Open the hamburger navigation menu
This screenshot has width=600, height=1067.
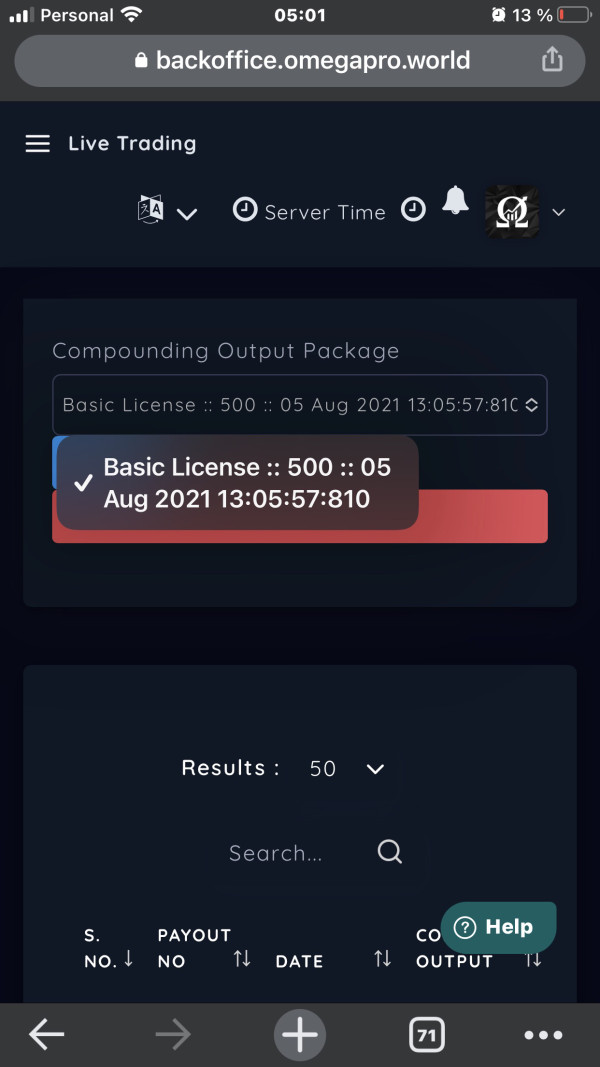tap(37, 144)
